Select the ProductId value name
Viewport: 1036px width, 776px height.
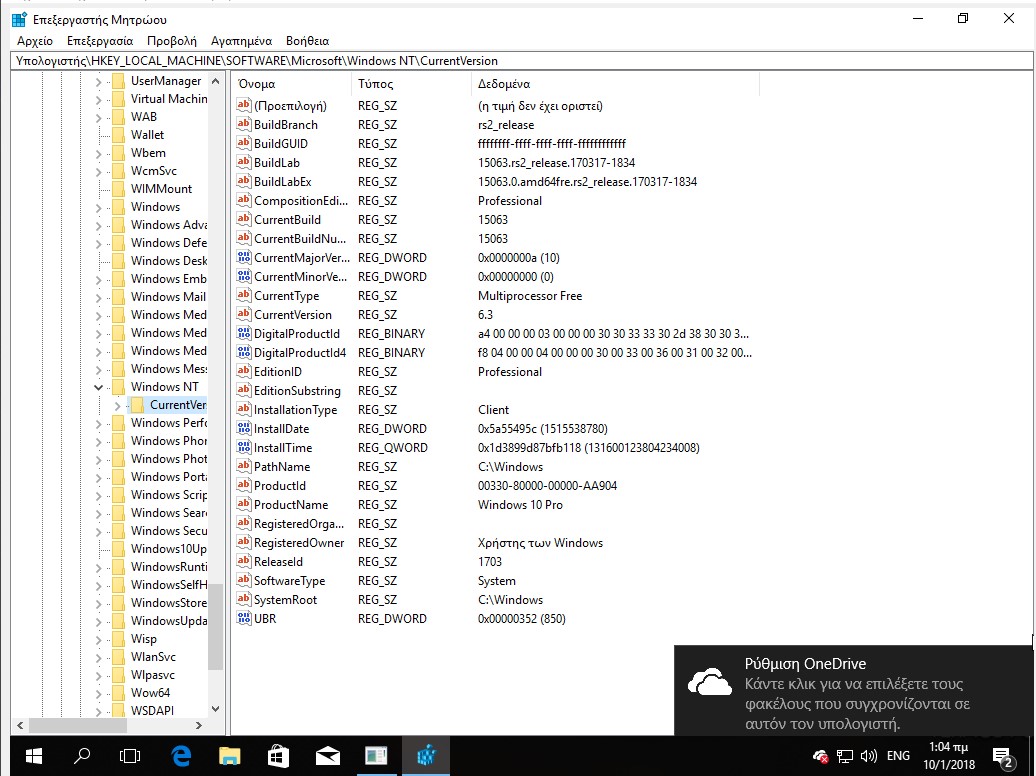[280, 486]
